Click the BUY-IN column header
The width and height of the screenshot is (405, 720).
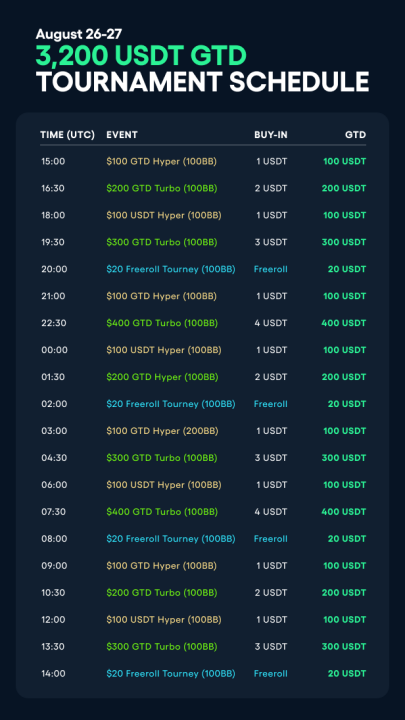point(271,135)
